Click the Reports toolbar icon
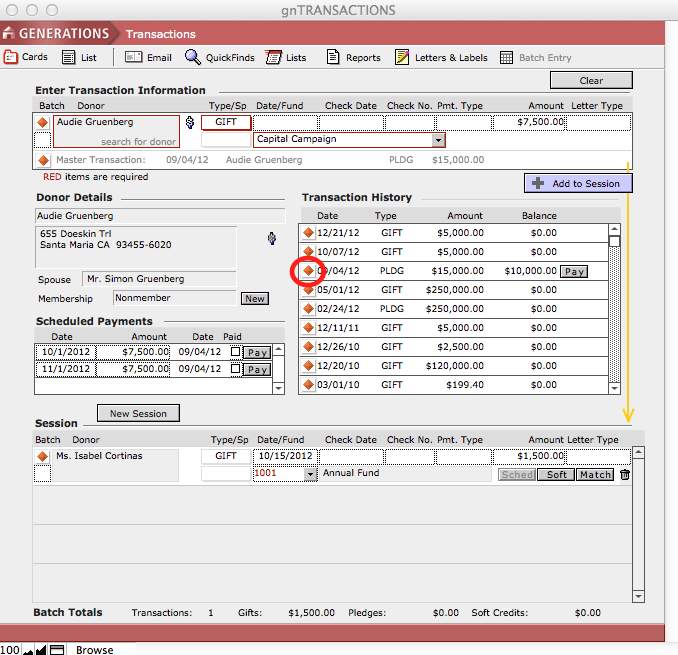678x655 pixels. click(333, 57)
